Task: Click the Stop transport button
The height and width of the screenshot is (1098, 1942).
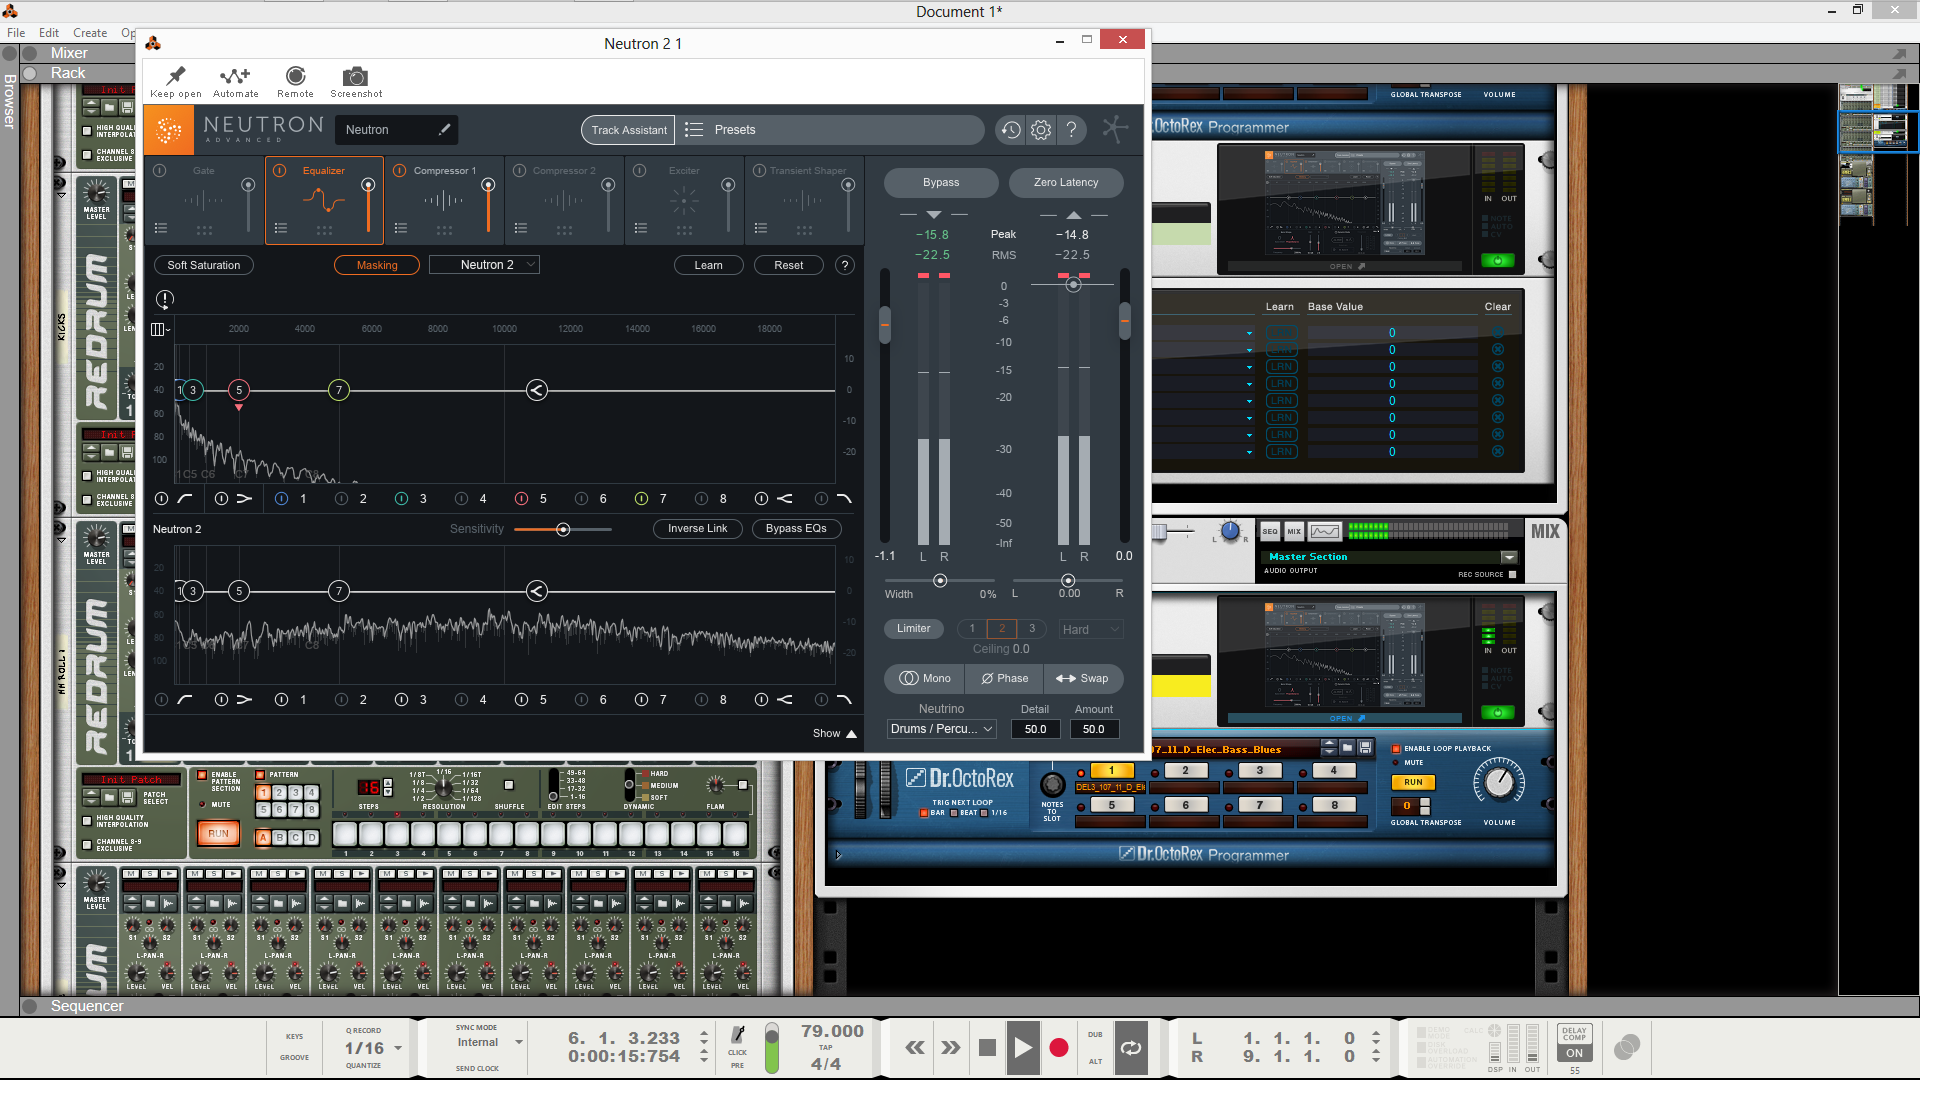Action: click(x=987, y=1047)
